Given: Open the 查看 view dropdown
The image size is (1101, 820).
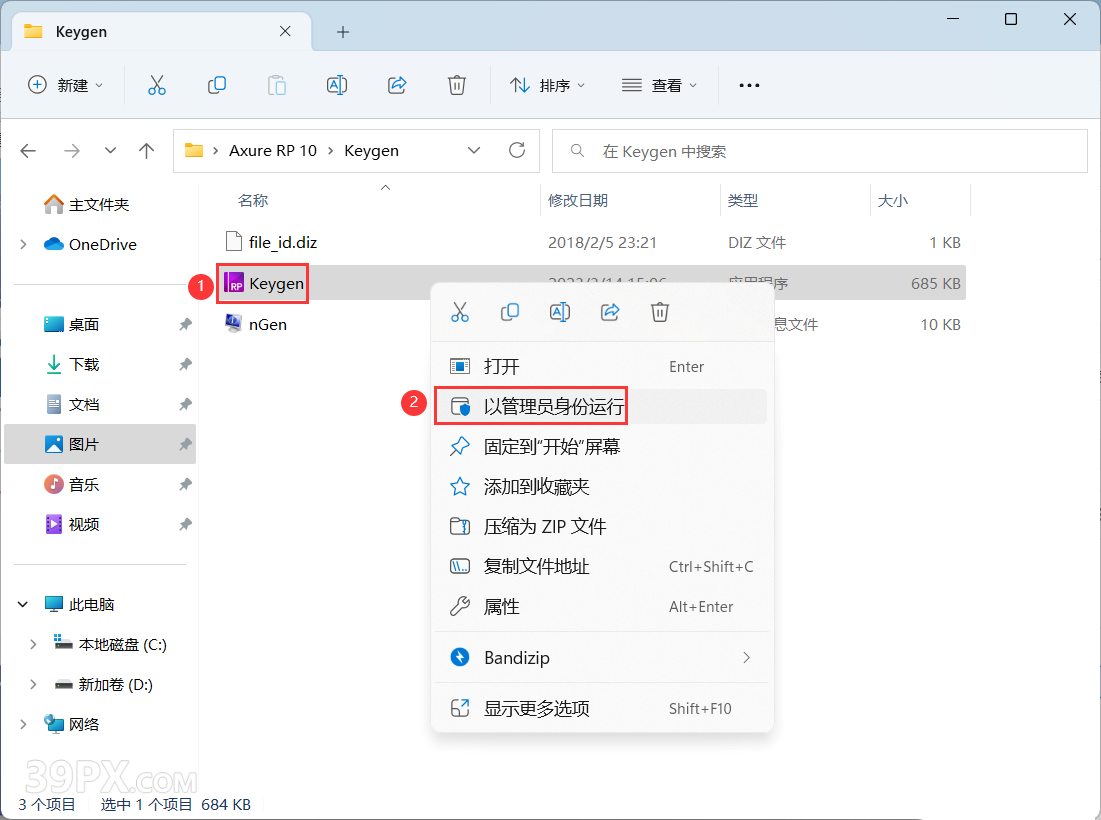Looking at the screenshot, I should (659, 86).
